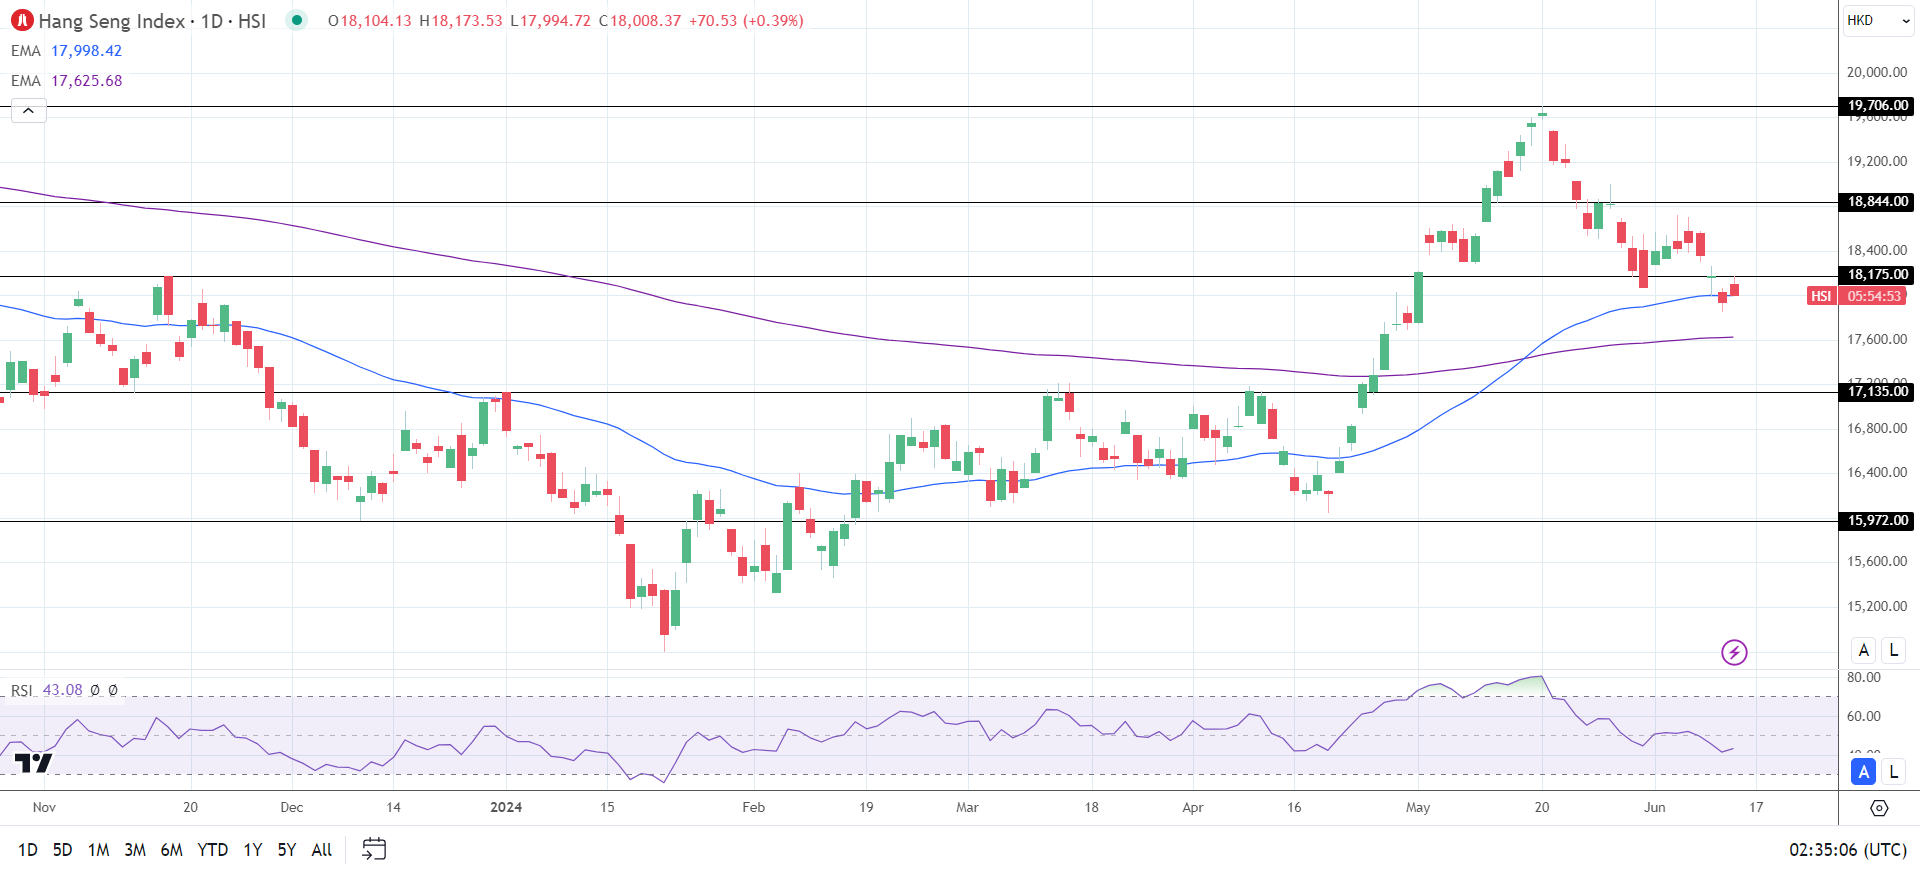Screen dimensions: 1920x870
Task: Select the 5Y time range
Action: click(x=287, y=850)
